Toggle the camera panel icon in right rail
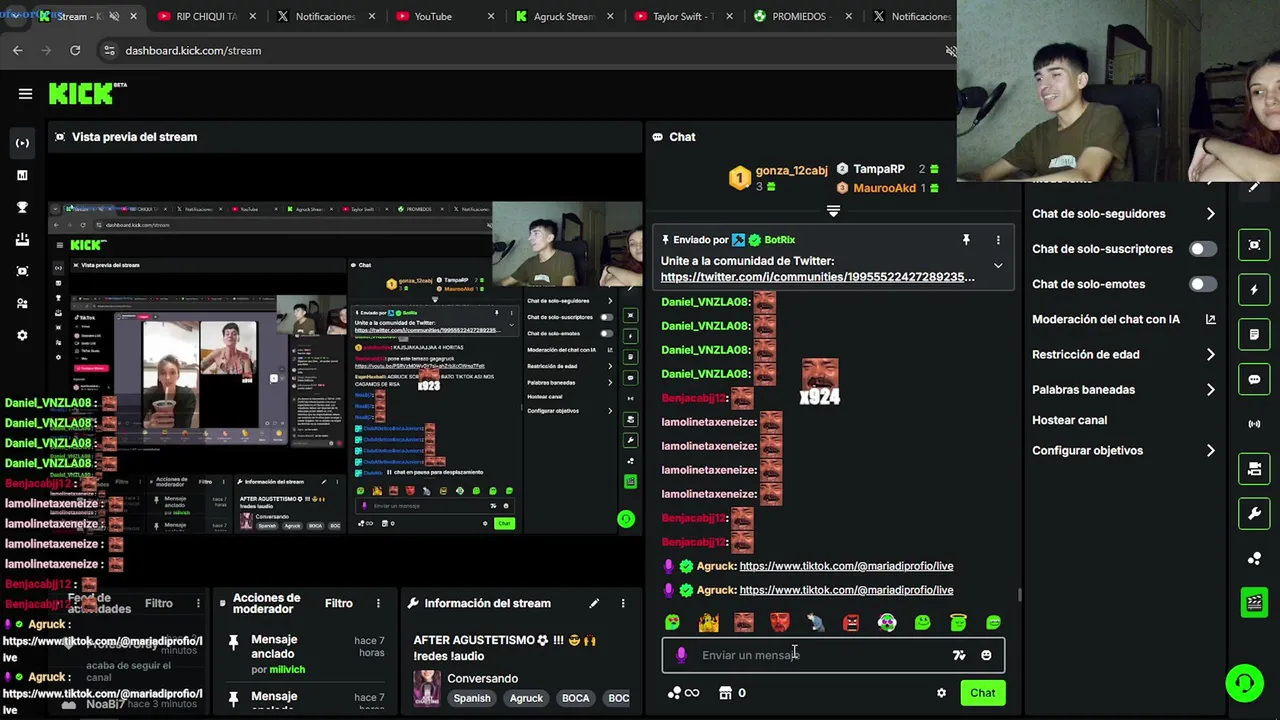The height and width of the screenshot is (720, 1280). click(x=1254, y=469)
